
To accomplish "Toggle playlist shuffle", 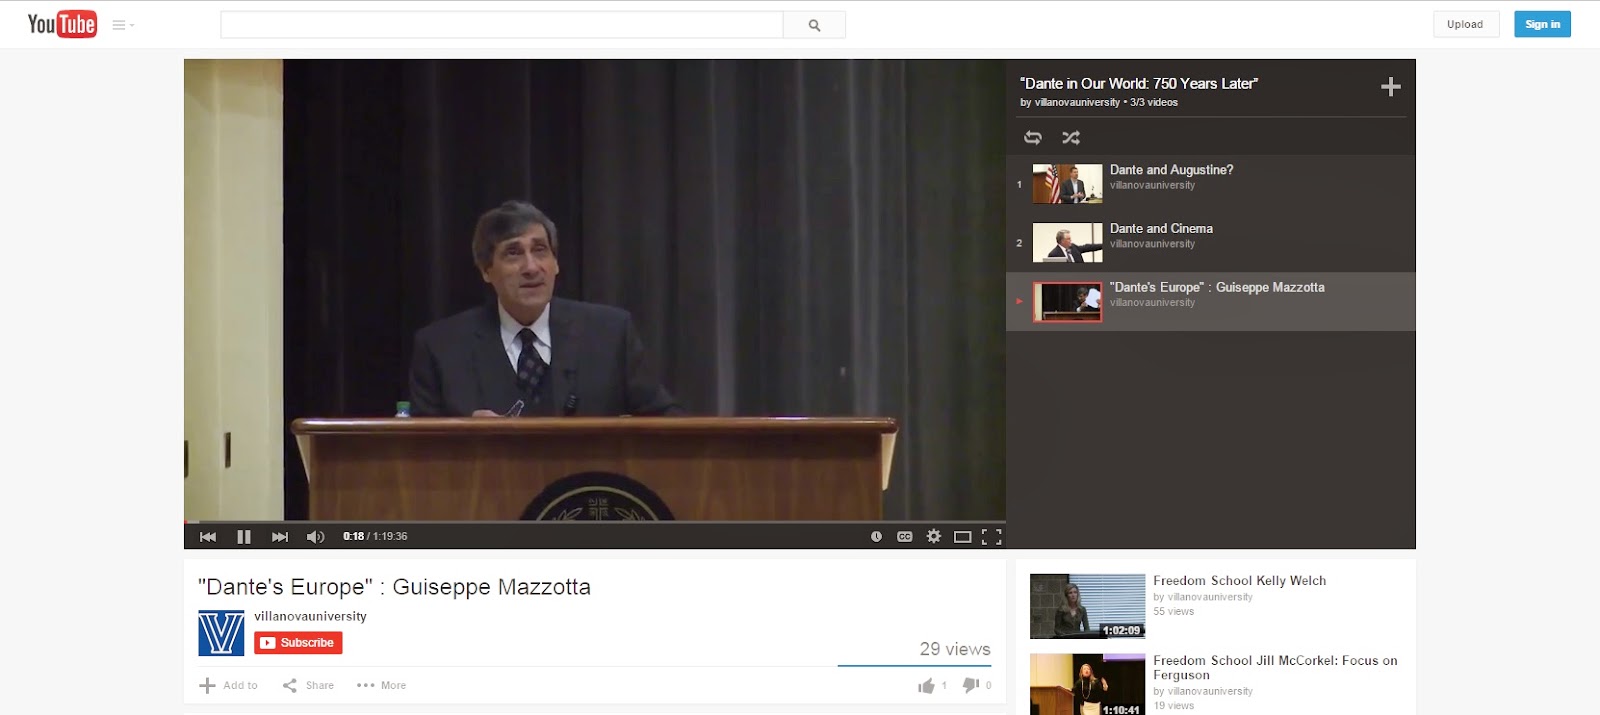I will click(x=1071, y=138).
